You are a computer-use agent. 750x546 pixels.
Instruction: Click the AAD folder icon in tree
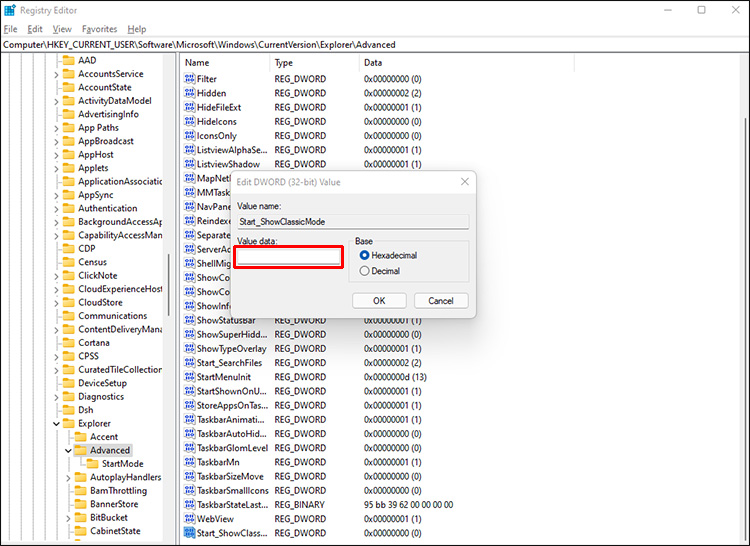click(x=69, y=60)
